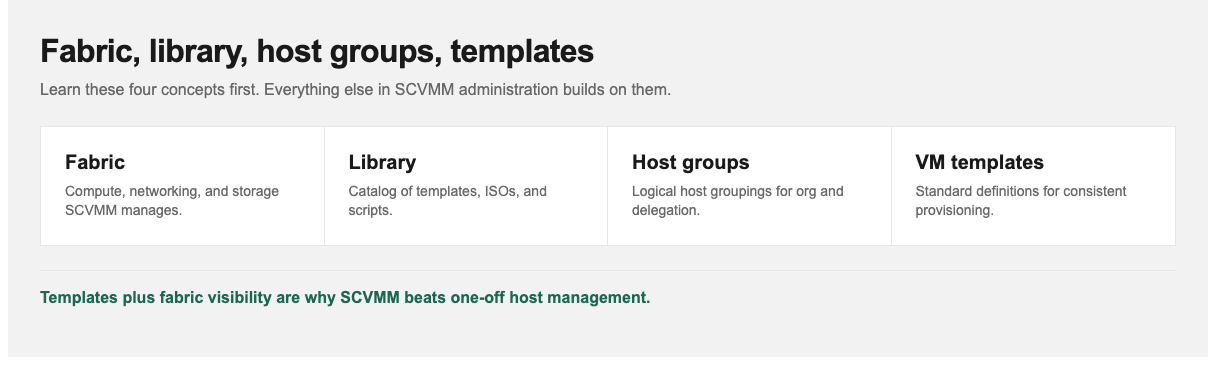
Task: Click the green "Templates plus fabric visibility" statement
Action: click(345, 298)
